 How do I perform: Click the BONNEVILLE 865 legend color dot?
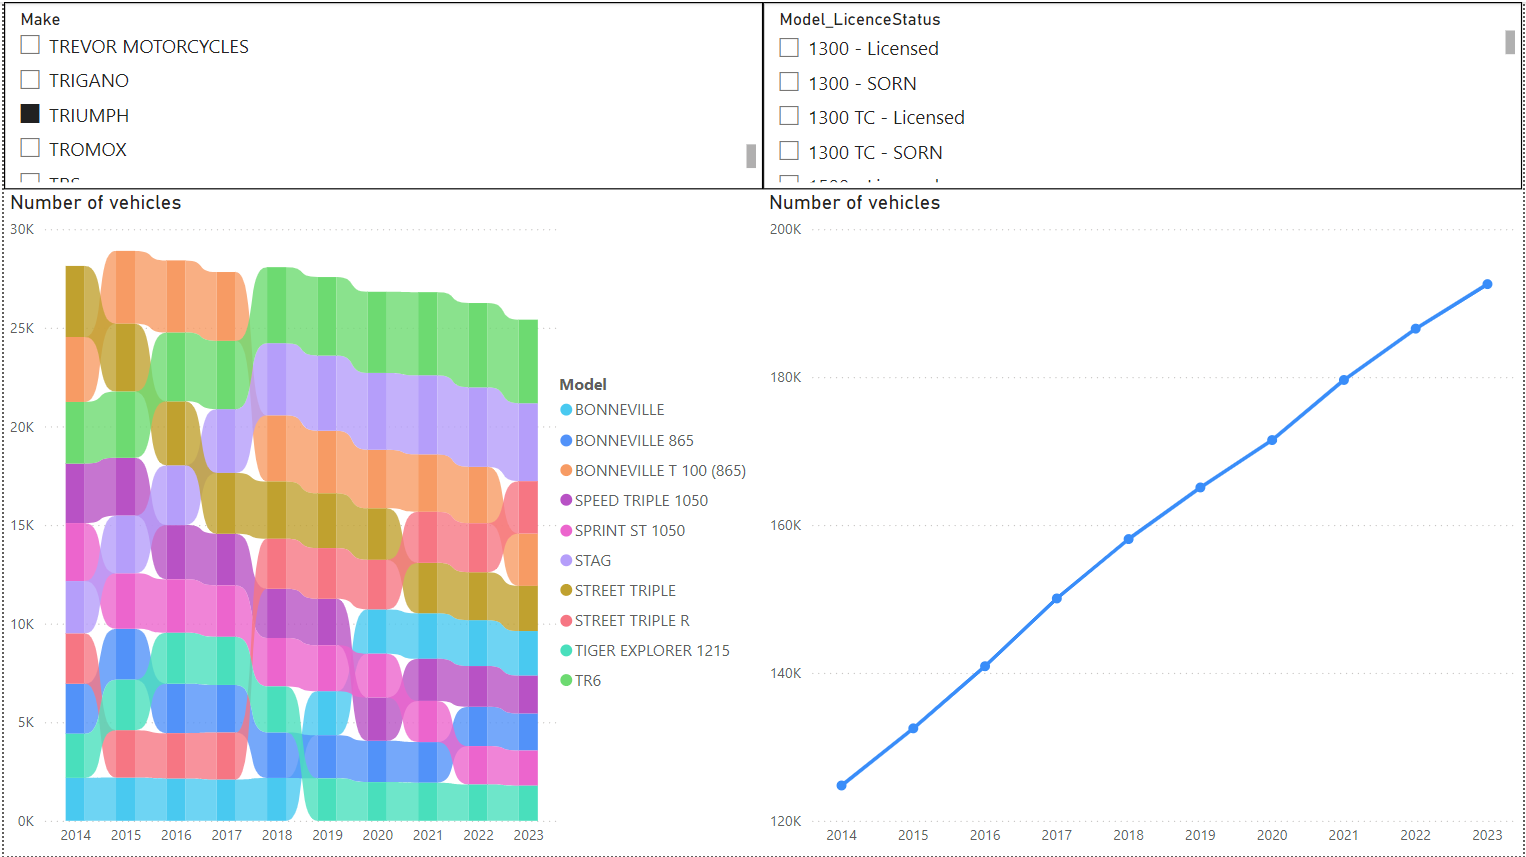566,440
